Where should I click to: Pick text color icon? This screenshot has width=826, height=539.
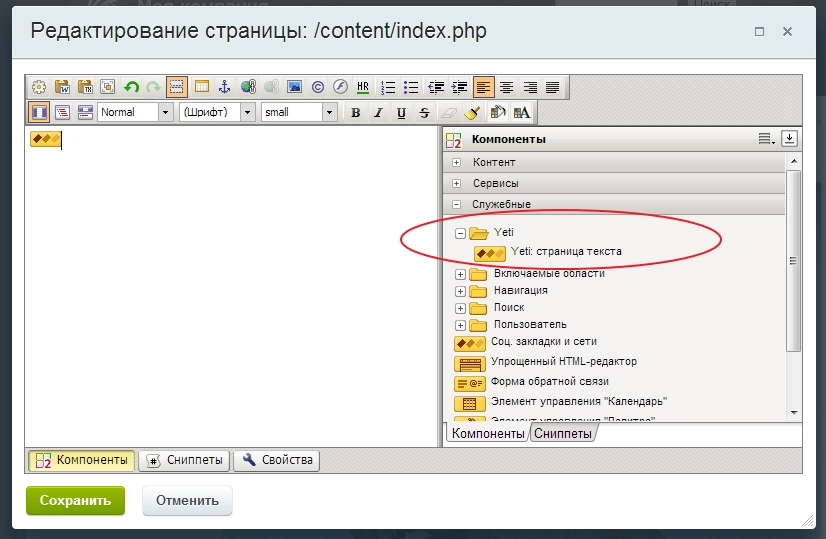pos(522,112)
